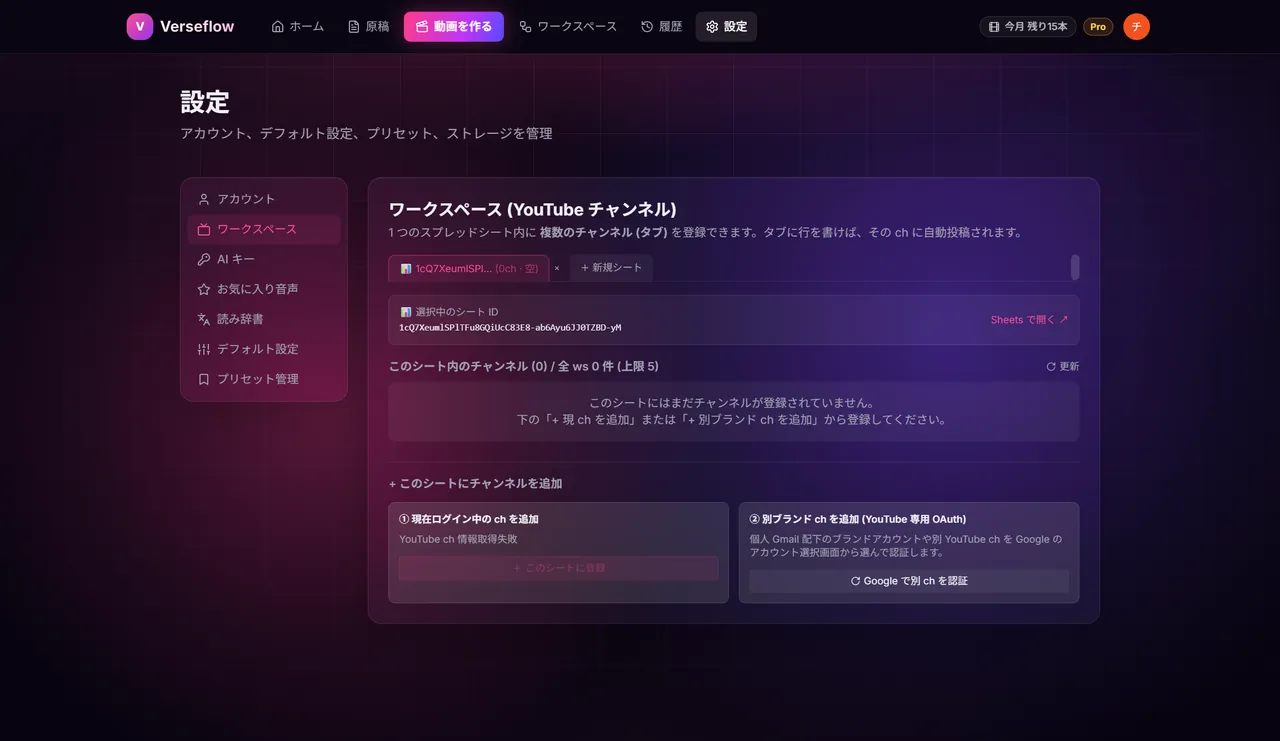Click the TV icon beside sidebar ワークスペース
This screenshot has height=741, width=1280.
point(204,229)
